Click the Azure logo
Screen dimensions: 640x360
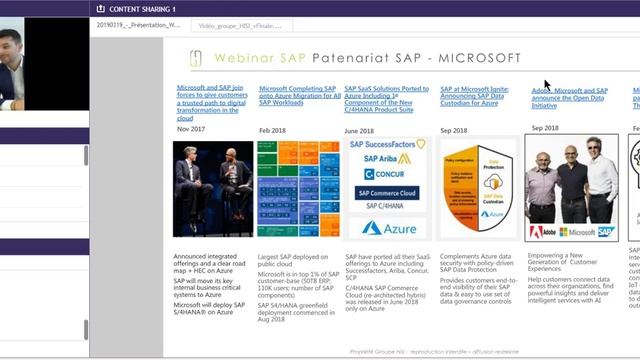[389, 229]
